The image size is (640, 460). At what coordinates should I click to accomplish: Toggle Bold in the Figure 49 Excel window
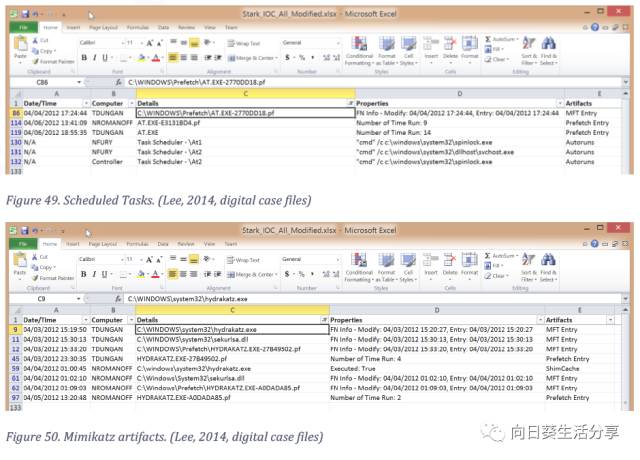[x=84, y=58]
